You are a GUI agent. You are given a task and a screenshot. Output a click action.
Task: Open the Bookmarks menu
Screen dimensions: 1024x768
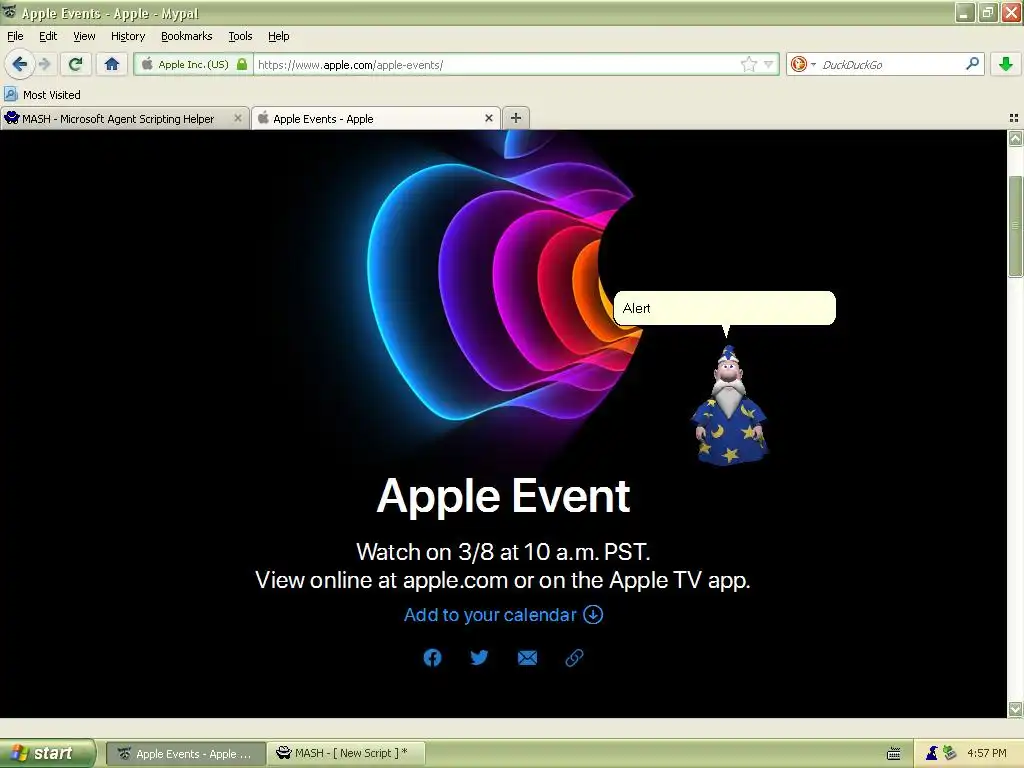coord(187,36)
